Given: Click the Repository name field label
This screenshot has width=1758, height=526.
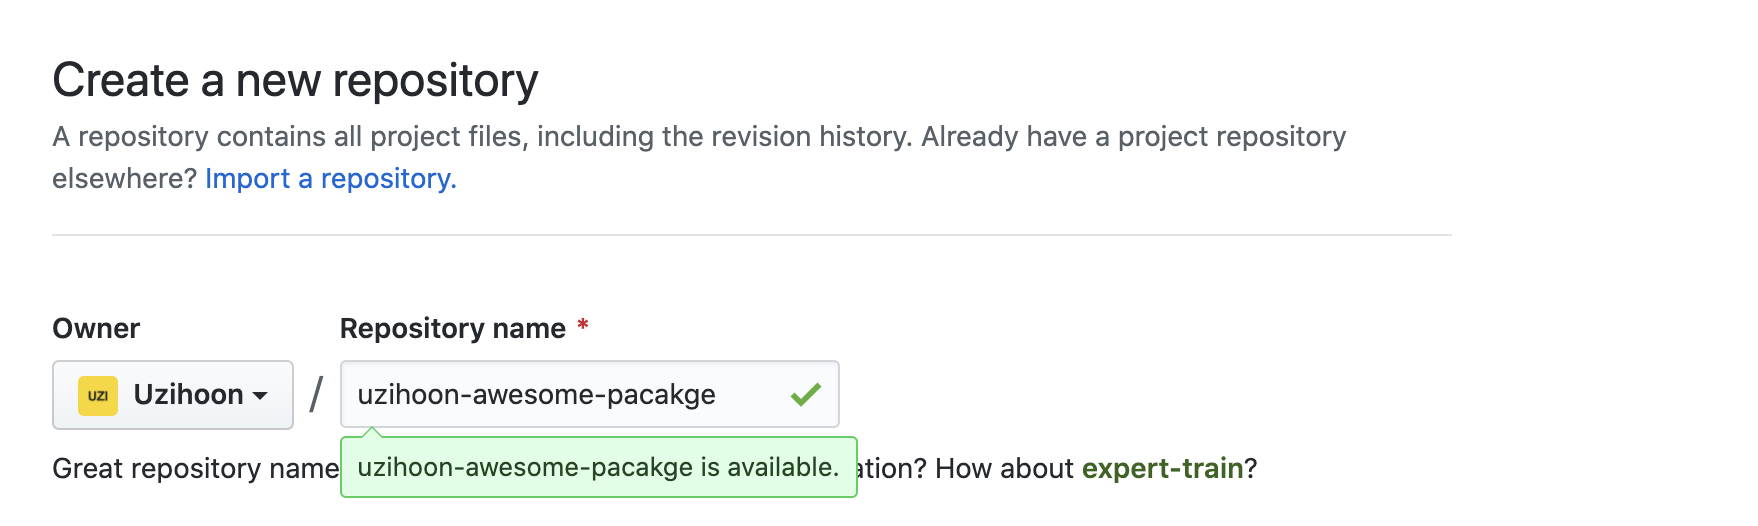Looking at the screenshot, I should tap(453, 328).
